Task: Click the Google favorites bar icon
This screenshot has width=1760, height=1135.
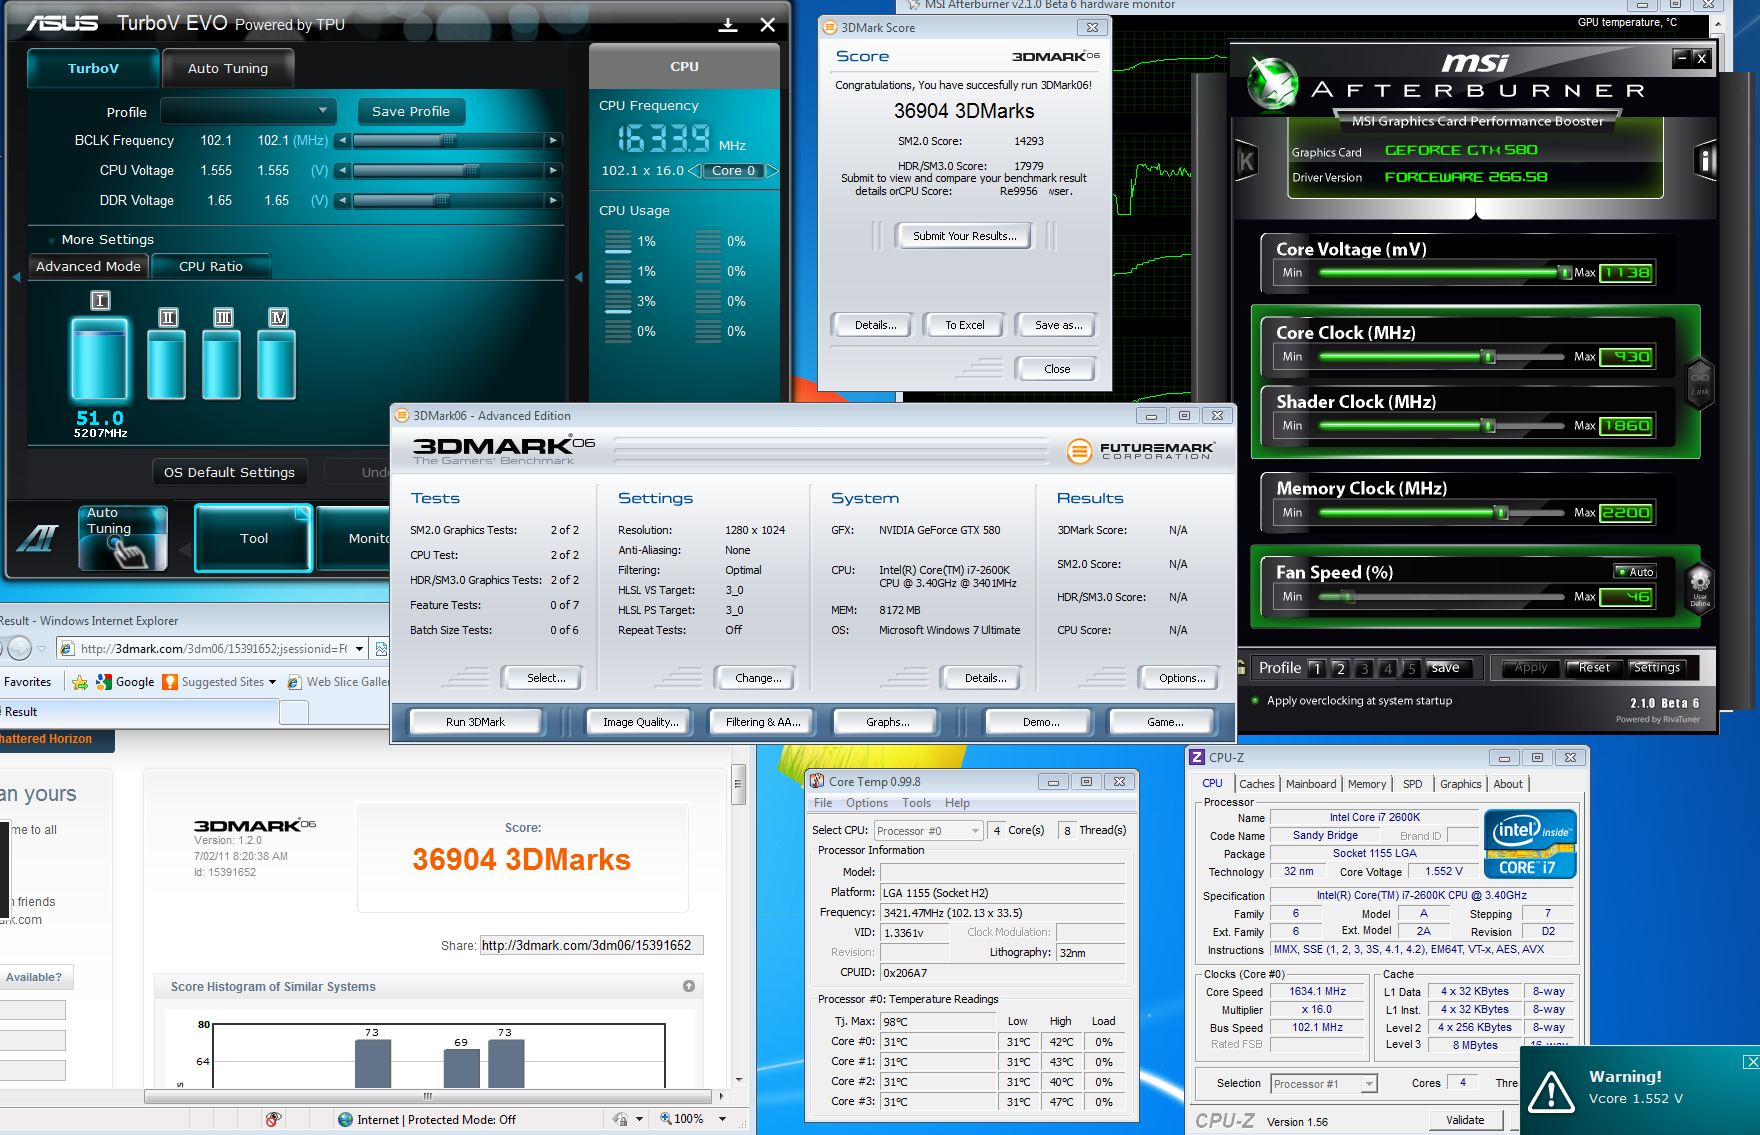Action: pos(104,682)
